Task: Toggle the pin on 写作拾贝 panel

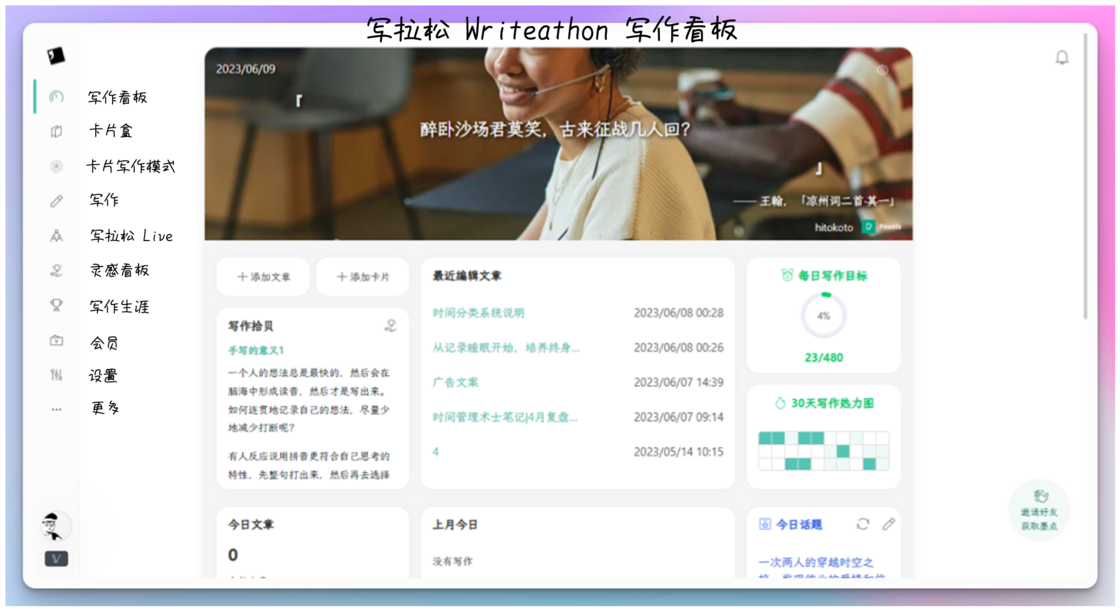Action: coord(391,325)
